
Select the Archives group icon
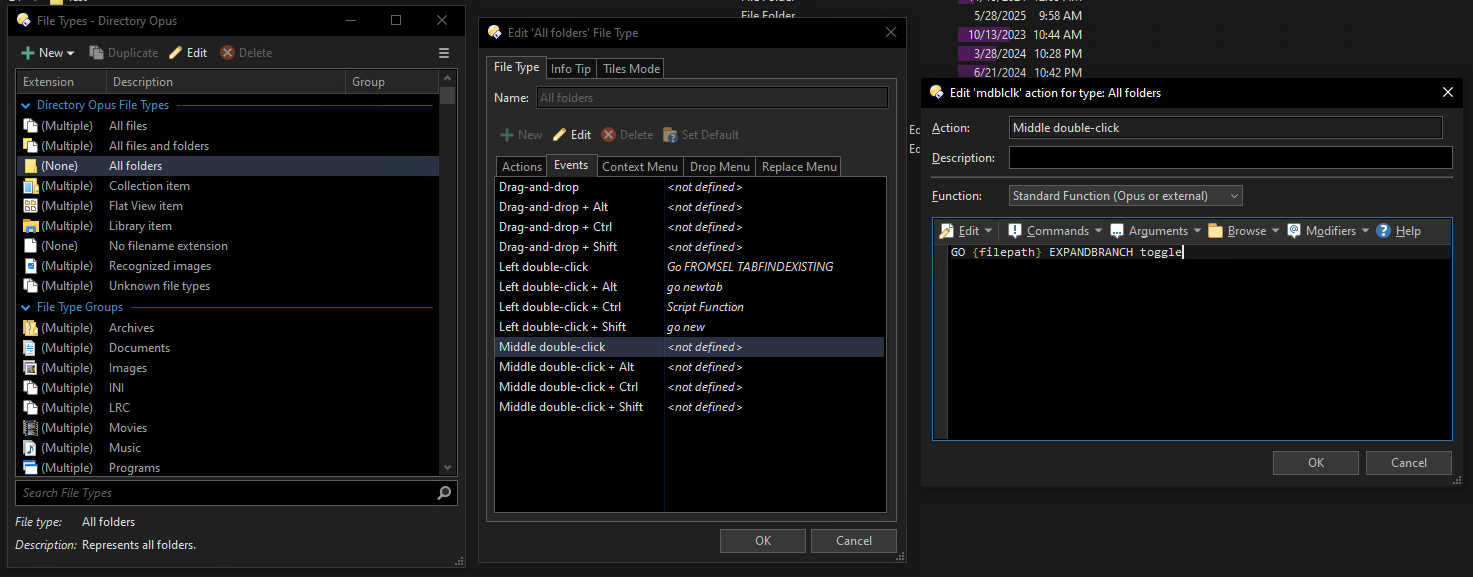(30, 328)
